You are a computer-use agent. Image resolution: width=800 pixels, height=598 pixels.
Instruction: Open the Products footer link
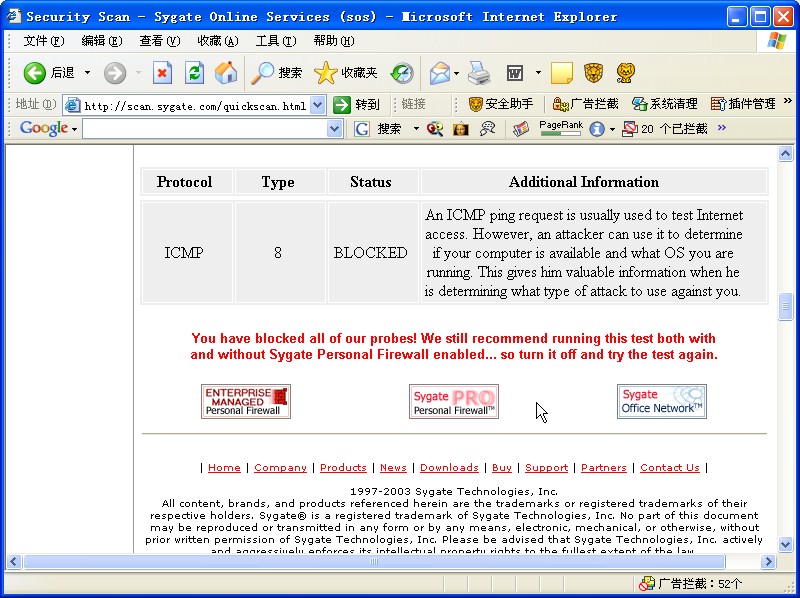(x=343, y=468)
